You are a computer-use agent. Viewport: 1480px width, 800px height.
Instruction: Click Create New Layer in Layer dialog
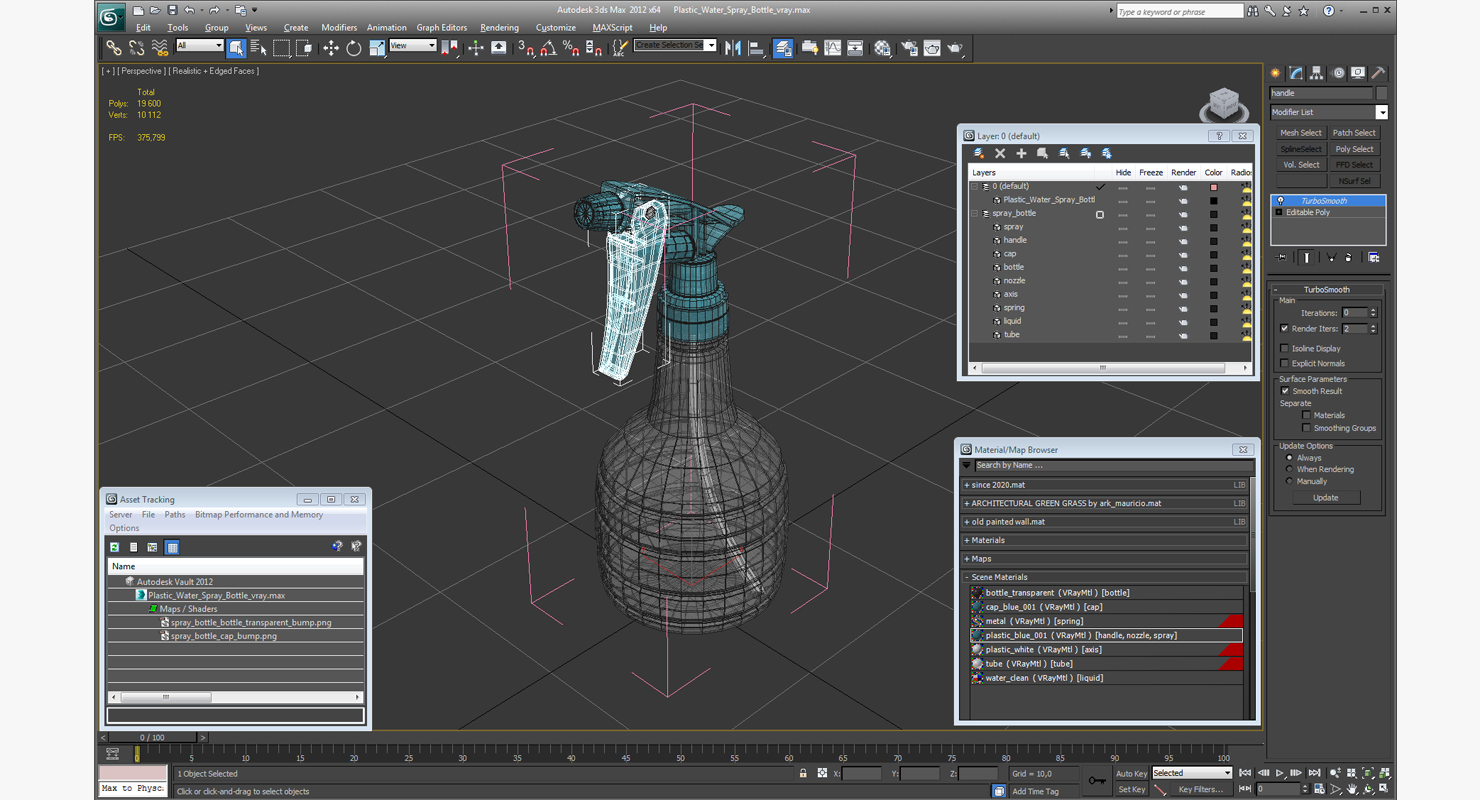pyautogui.click(x=980, y=153)
